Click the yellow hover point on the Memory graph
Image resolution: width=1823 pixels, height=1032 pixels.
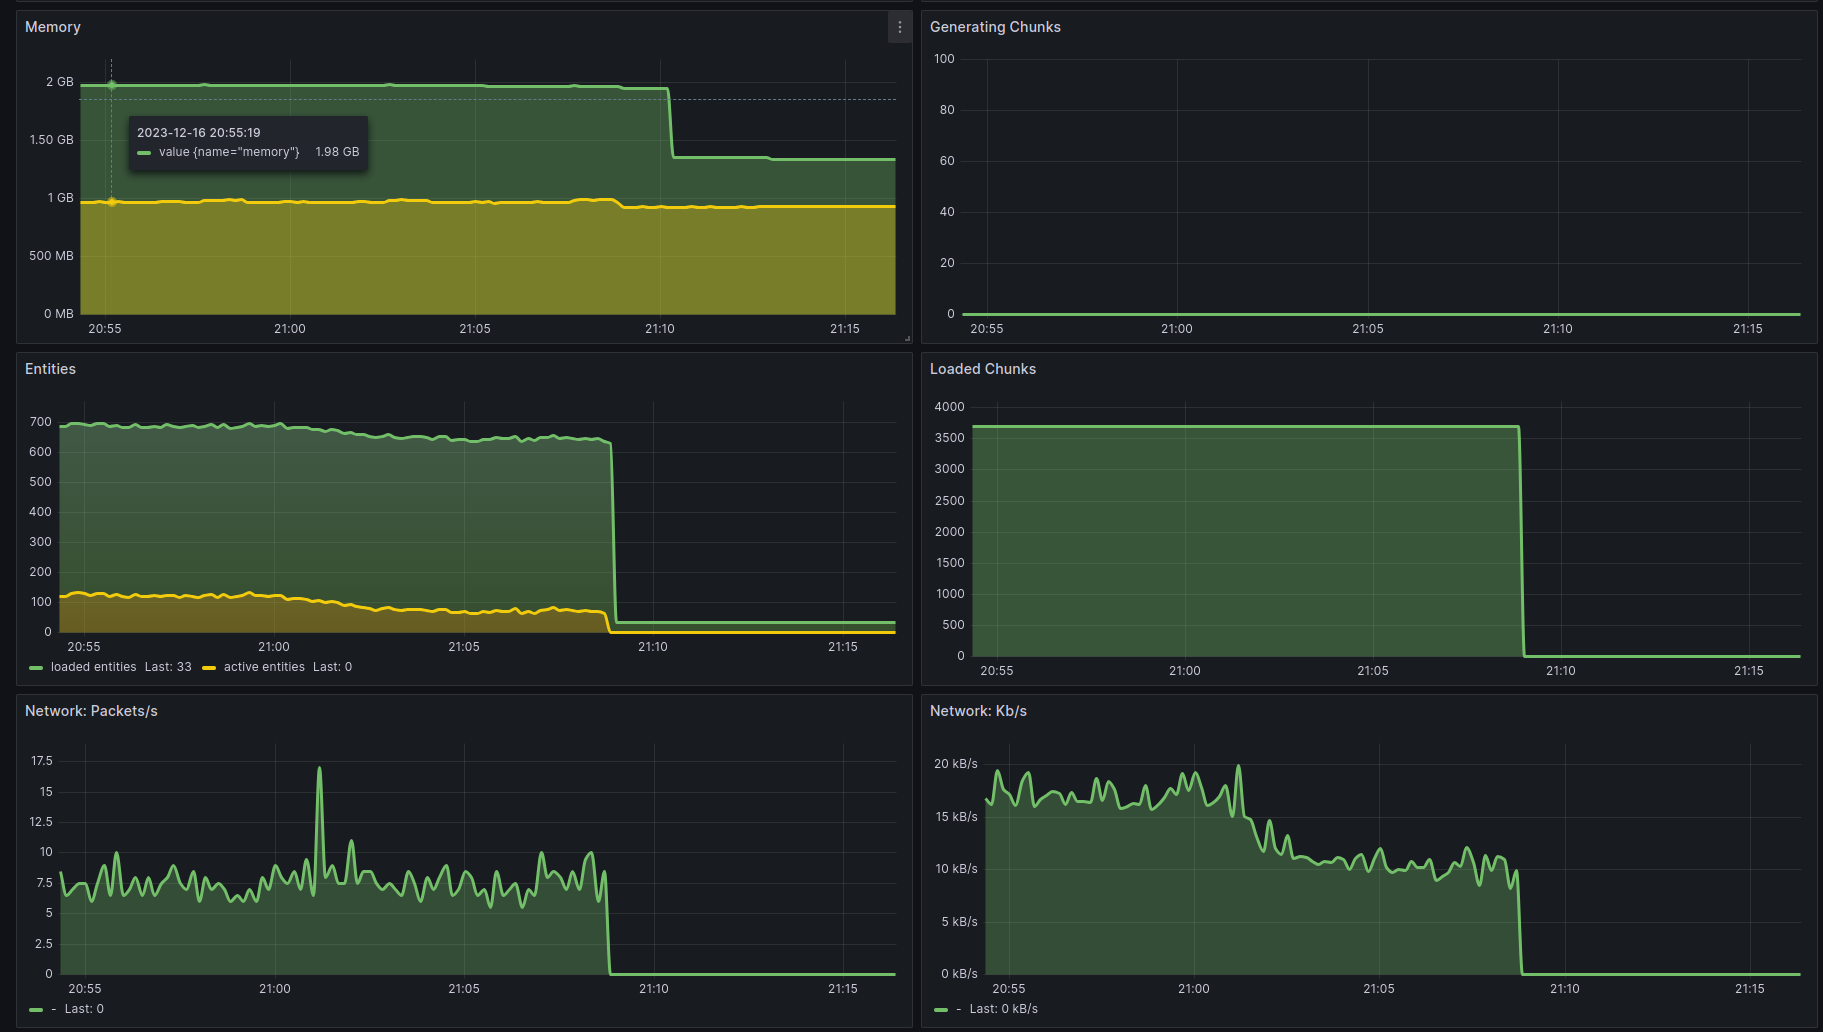tap(112, 202)
